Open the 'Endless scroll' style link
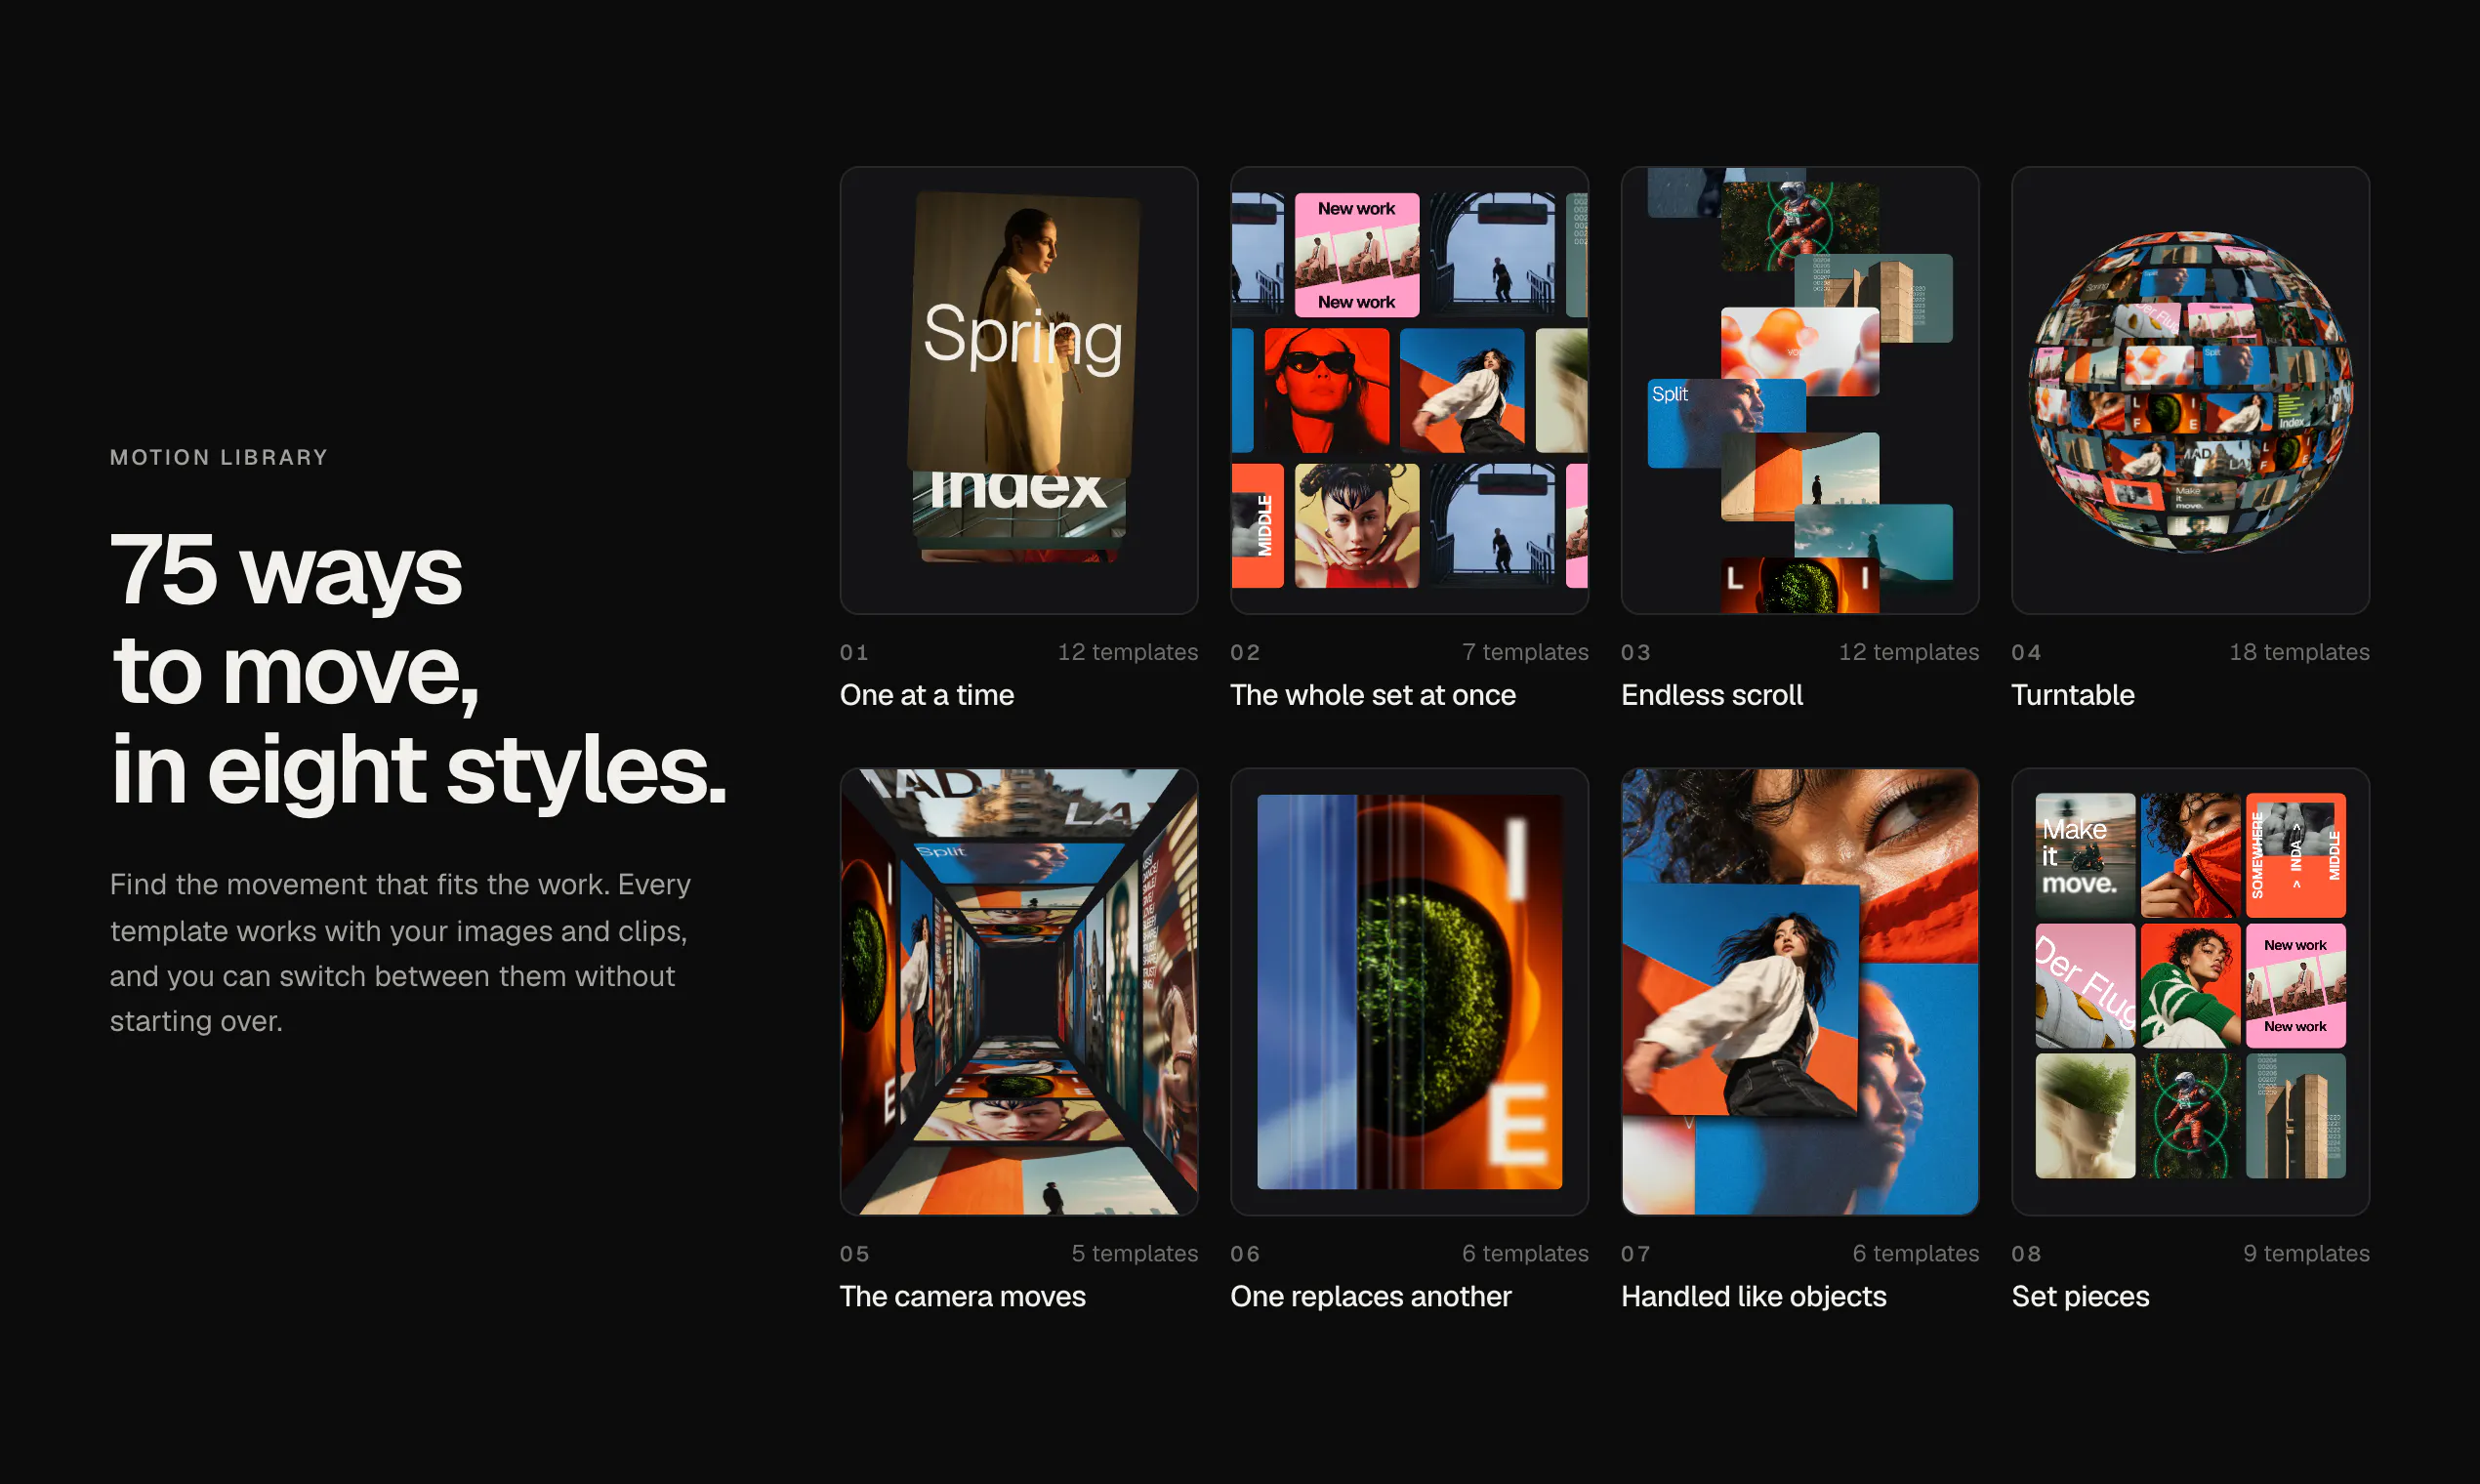 1712,695
